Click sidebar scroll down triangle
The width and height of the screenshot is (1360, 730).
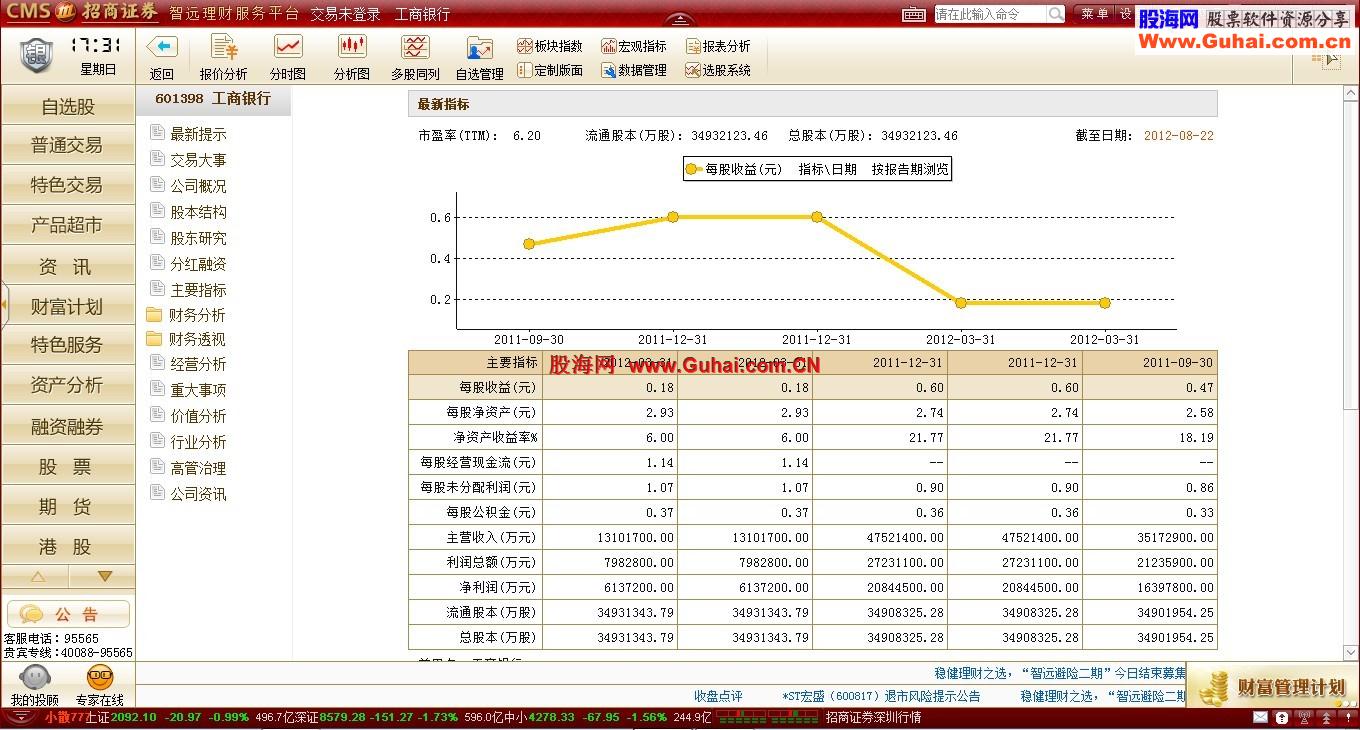pos(104,576)
